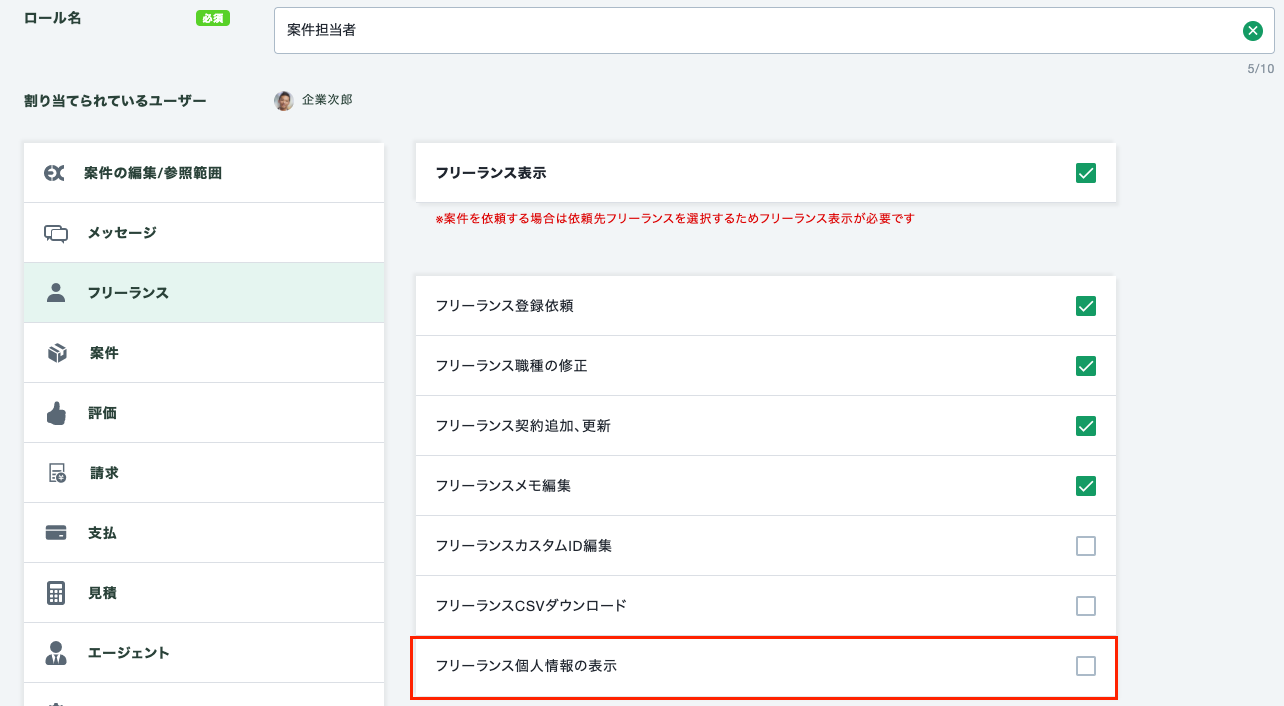The image size is (1284, 706).
Task: Enable フリーランス個人情報の表示 checkbox
Action: (1086, 666)
